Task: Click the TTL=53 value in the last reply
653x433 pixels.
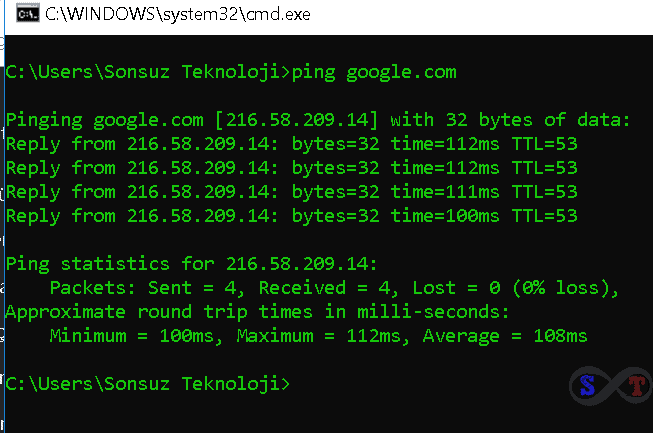Action: 545,215
